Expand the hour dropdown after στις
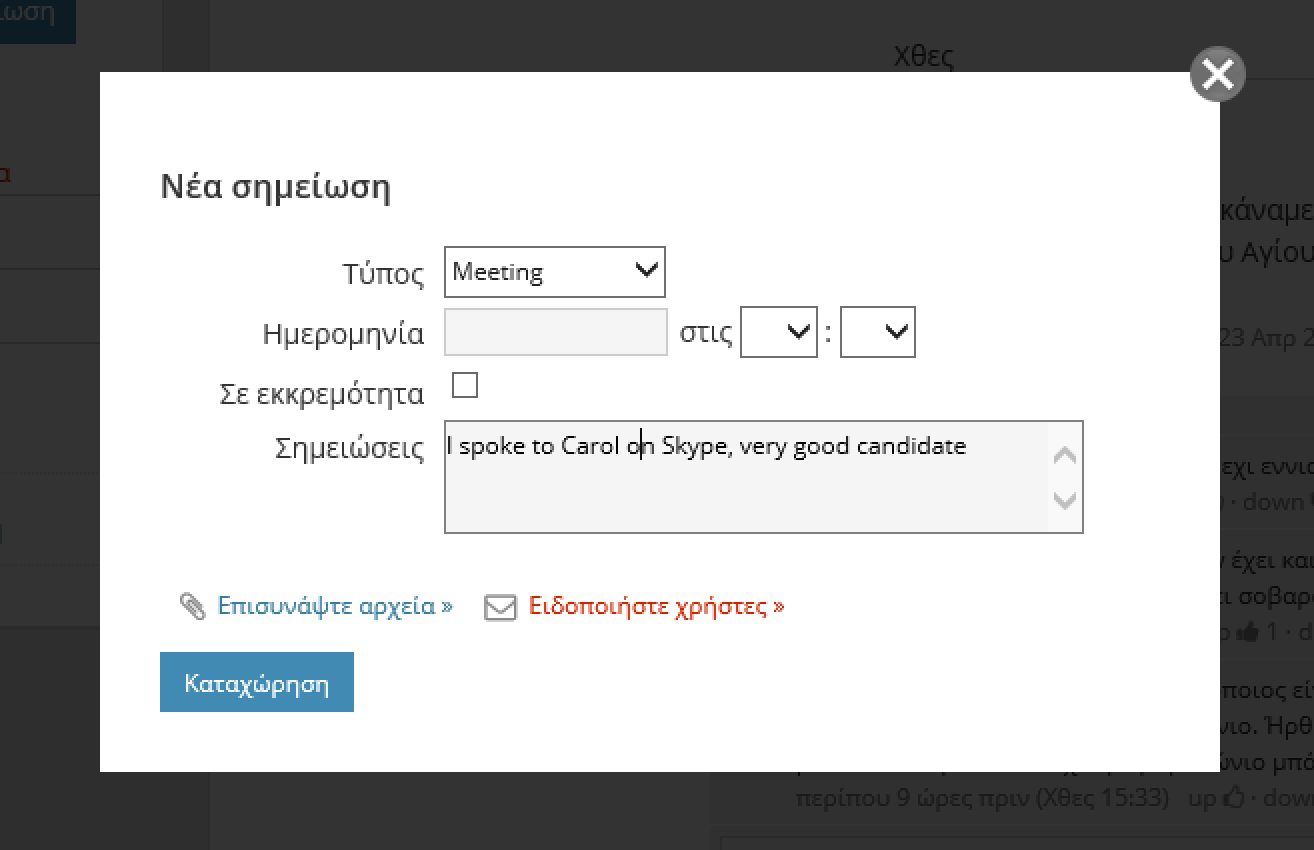 click(x=778, y=332)
